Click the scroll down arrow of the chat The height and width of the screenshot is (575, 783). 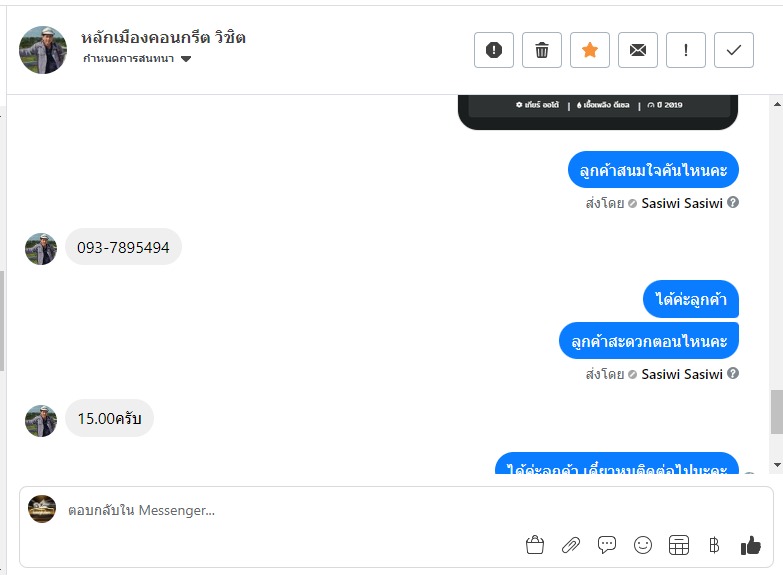pyautogui.click(x=777, y=465)
